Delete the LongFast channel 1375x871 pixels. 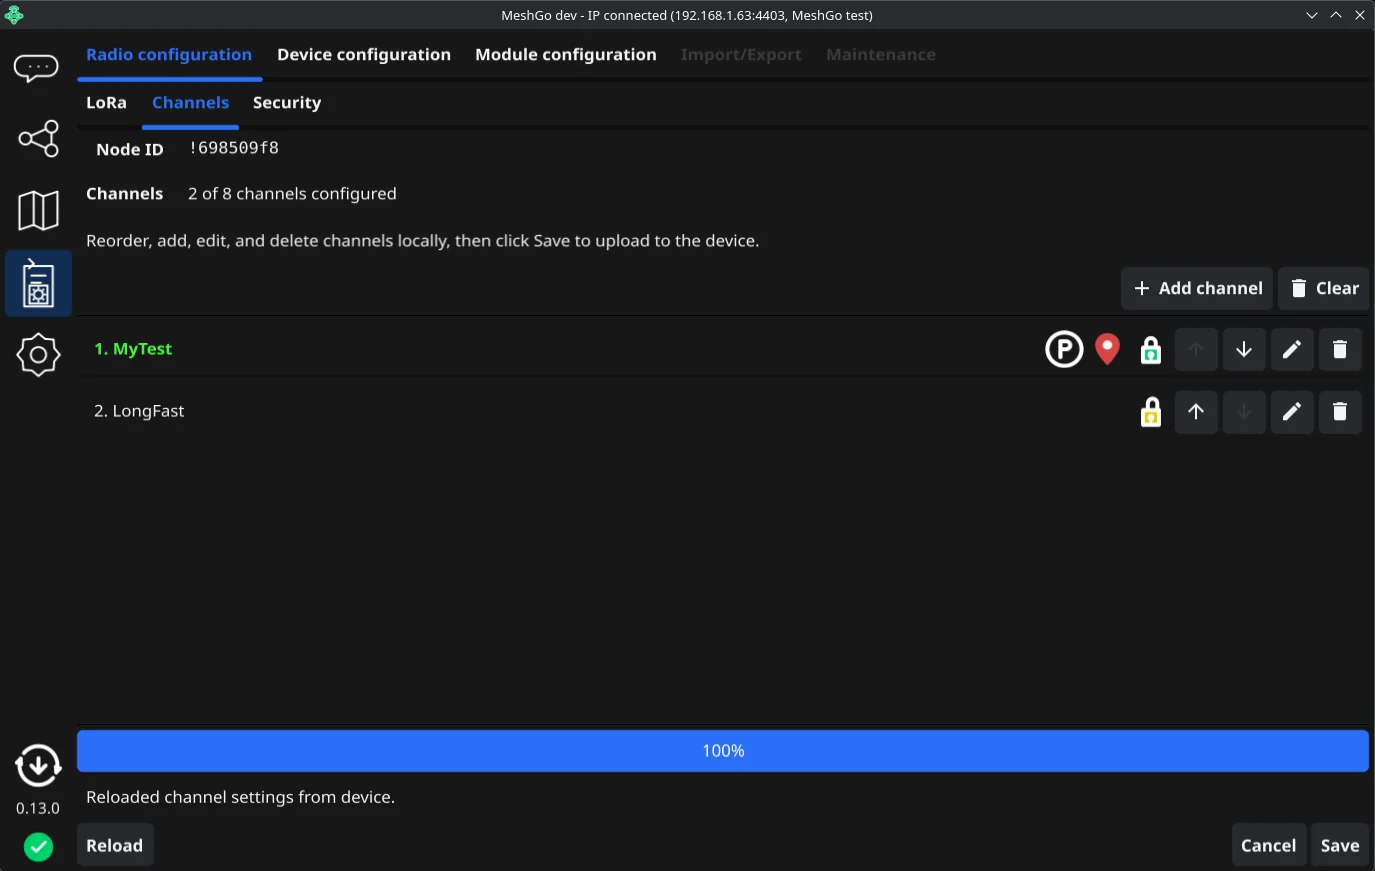coord(1340,411)
